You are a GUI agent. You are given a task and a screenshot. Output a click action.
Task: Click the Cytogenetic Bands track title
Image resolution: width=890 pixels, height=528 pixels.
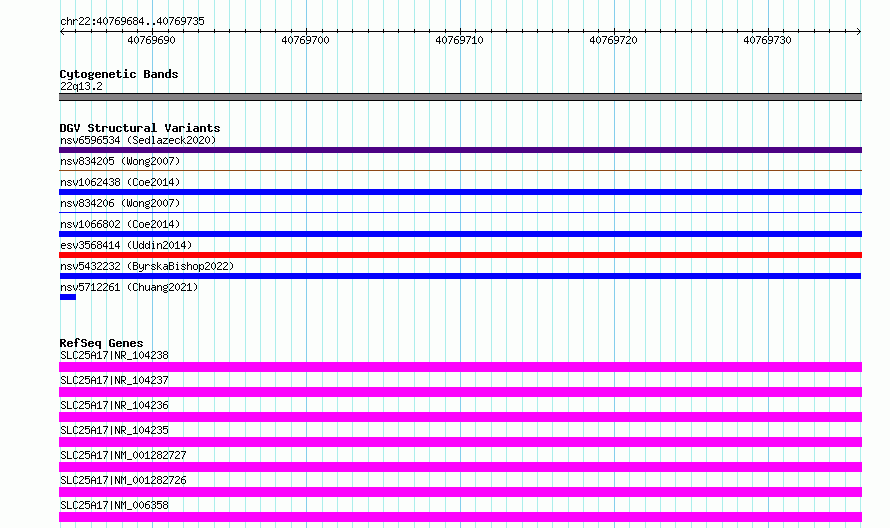pyautogui.click(x=119, y=74)
